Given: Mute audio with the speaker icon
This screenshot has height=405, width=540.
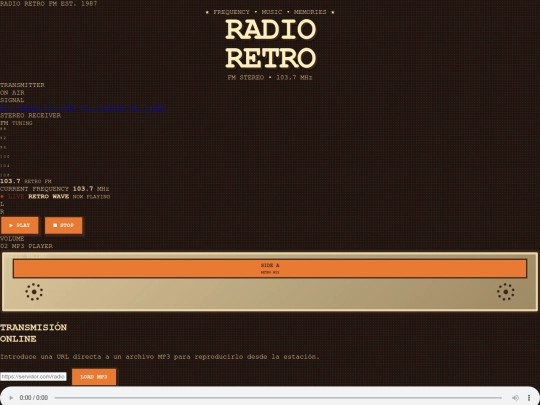Looking at the screenshot, I should 515,398.
